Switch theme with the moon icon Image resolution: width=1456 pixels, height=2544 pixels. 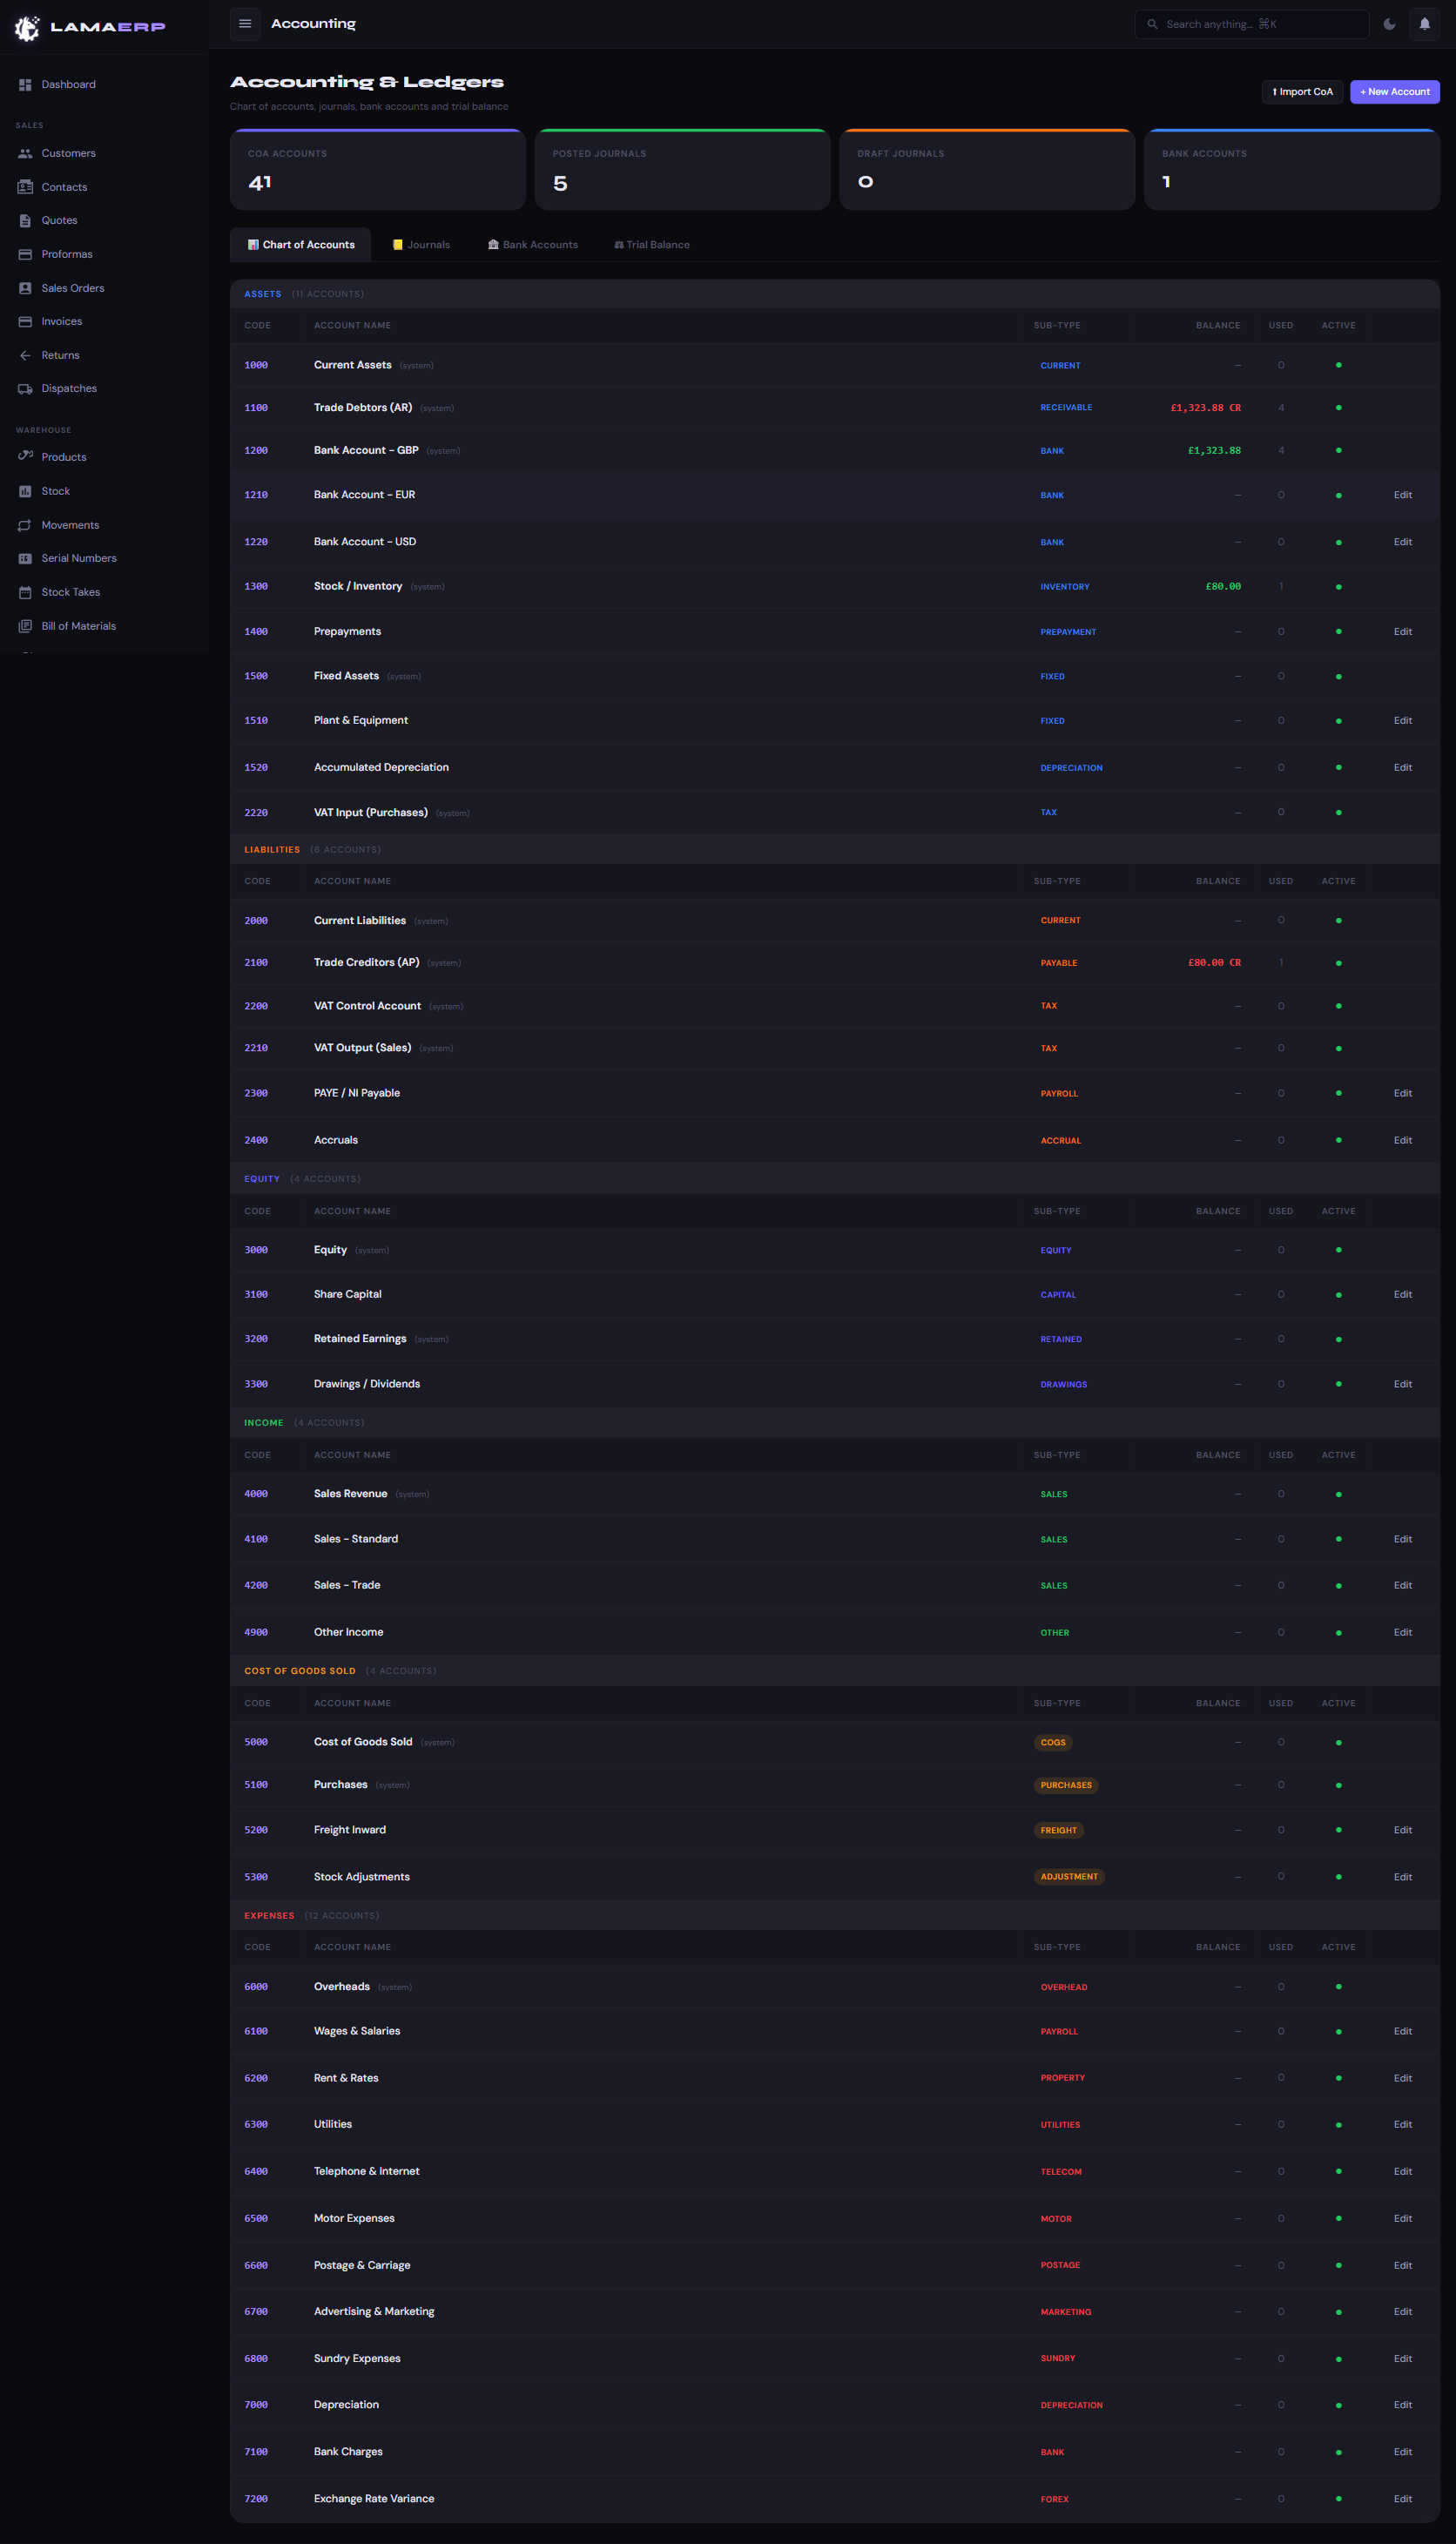(1389, 24)
